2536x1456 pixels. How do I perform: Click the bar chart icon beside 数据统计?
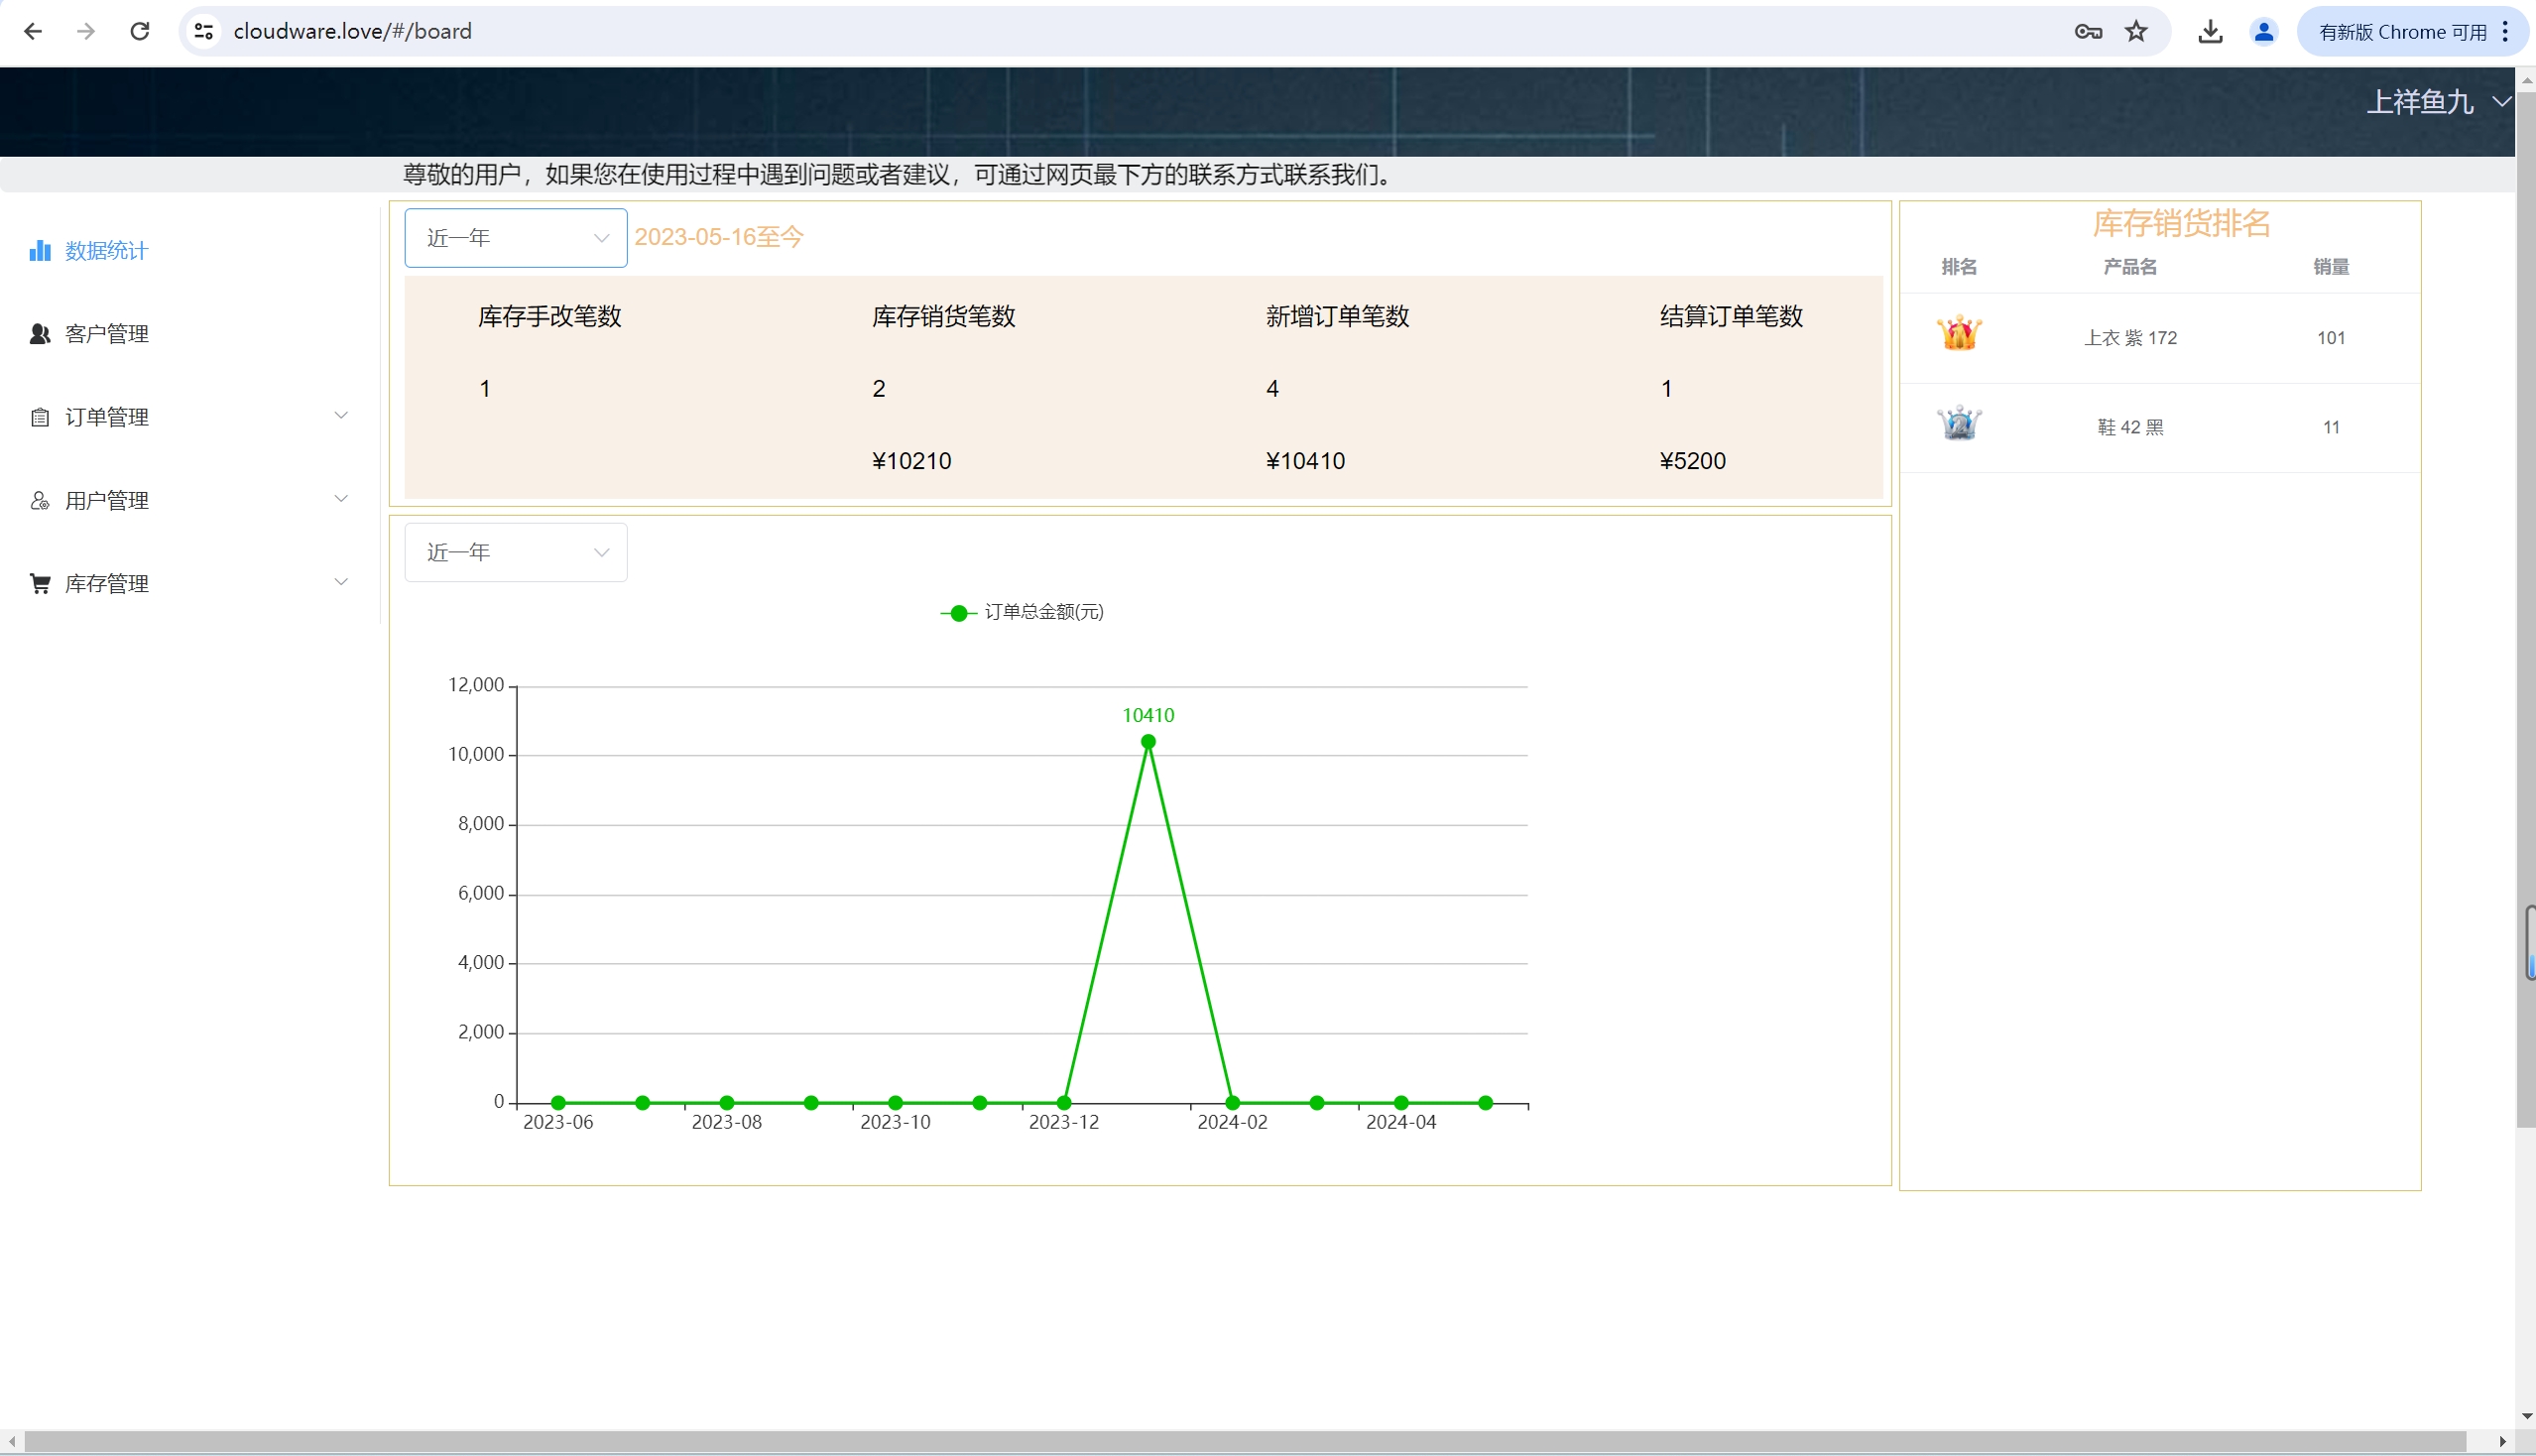pyautogui.click(x=40, y=250)
